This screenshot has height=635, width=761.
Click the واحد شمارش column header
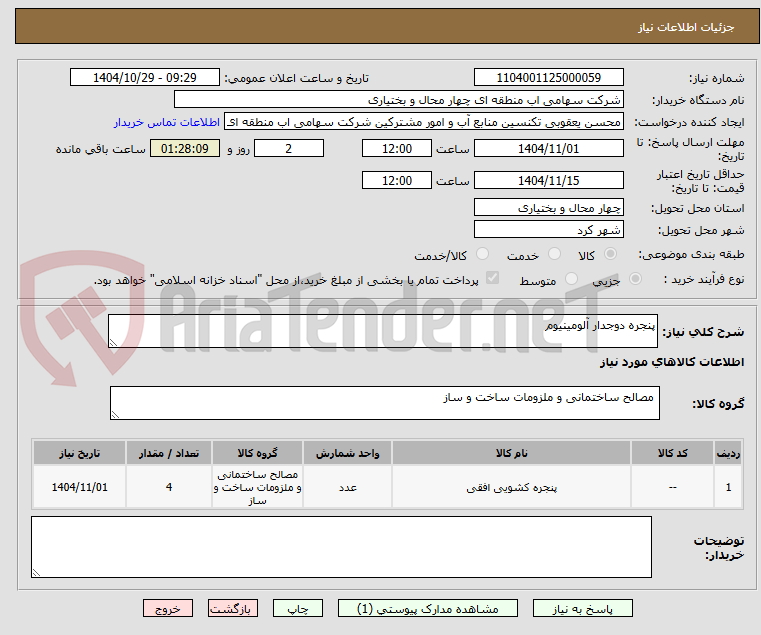[347, 453]
